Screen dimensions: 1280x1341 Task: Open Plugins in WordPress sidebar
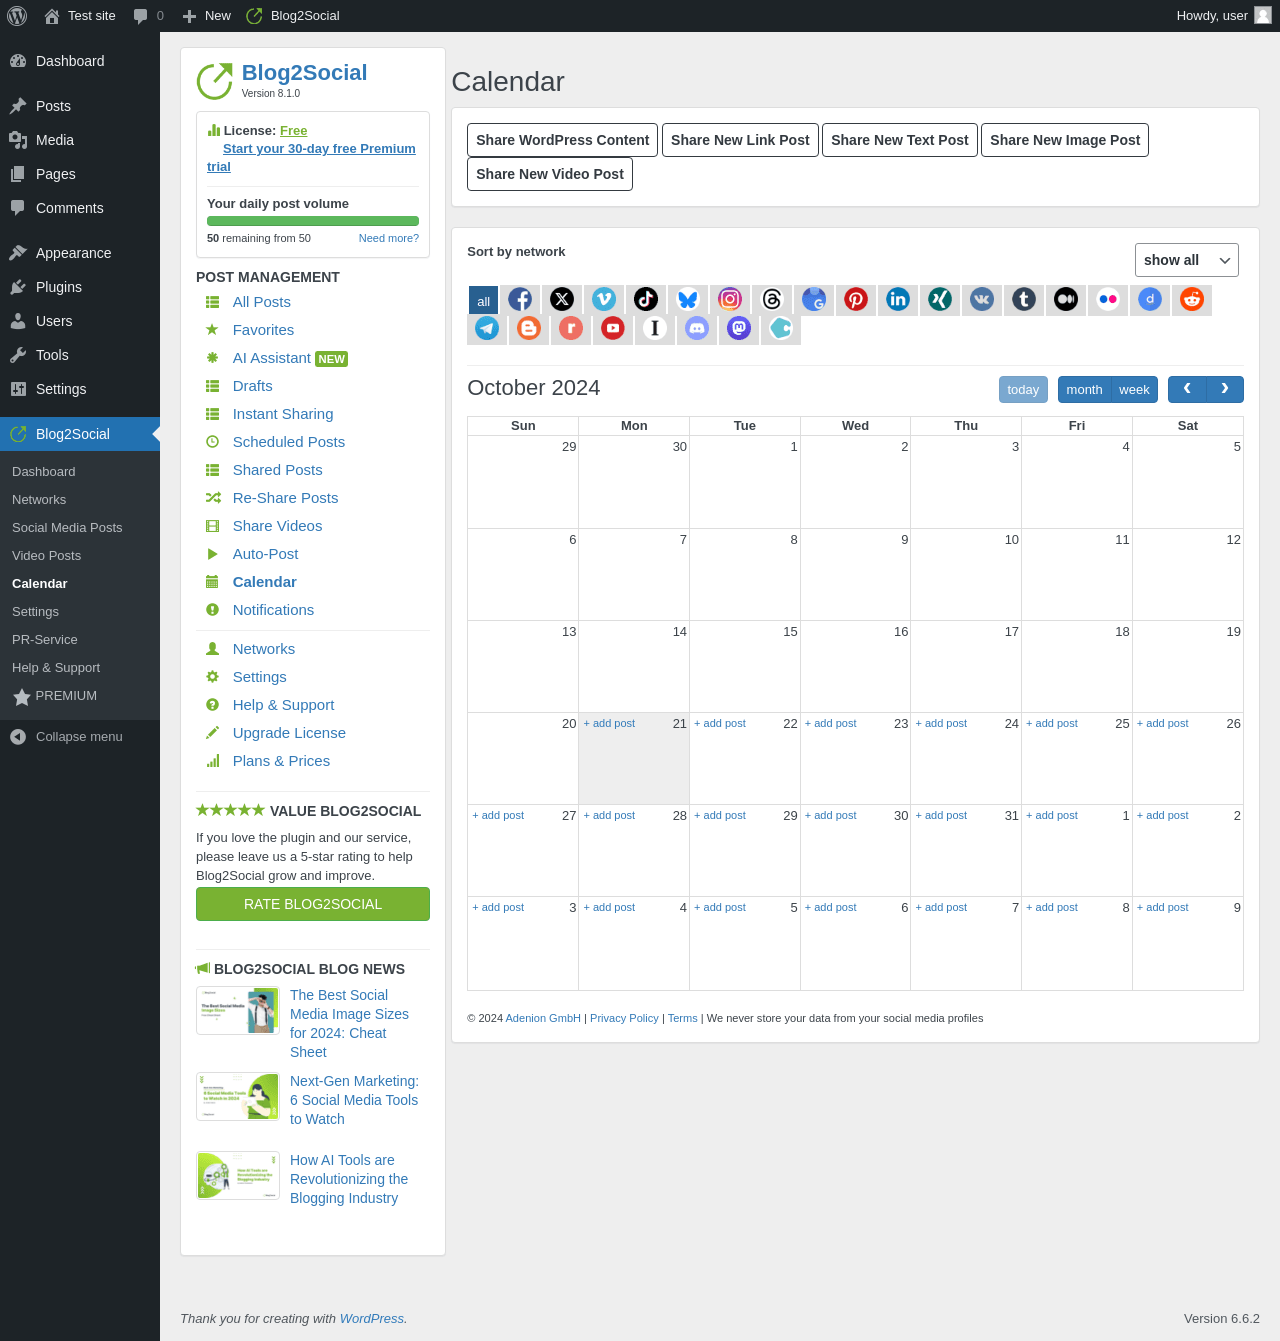80,287
